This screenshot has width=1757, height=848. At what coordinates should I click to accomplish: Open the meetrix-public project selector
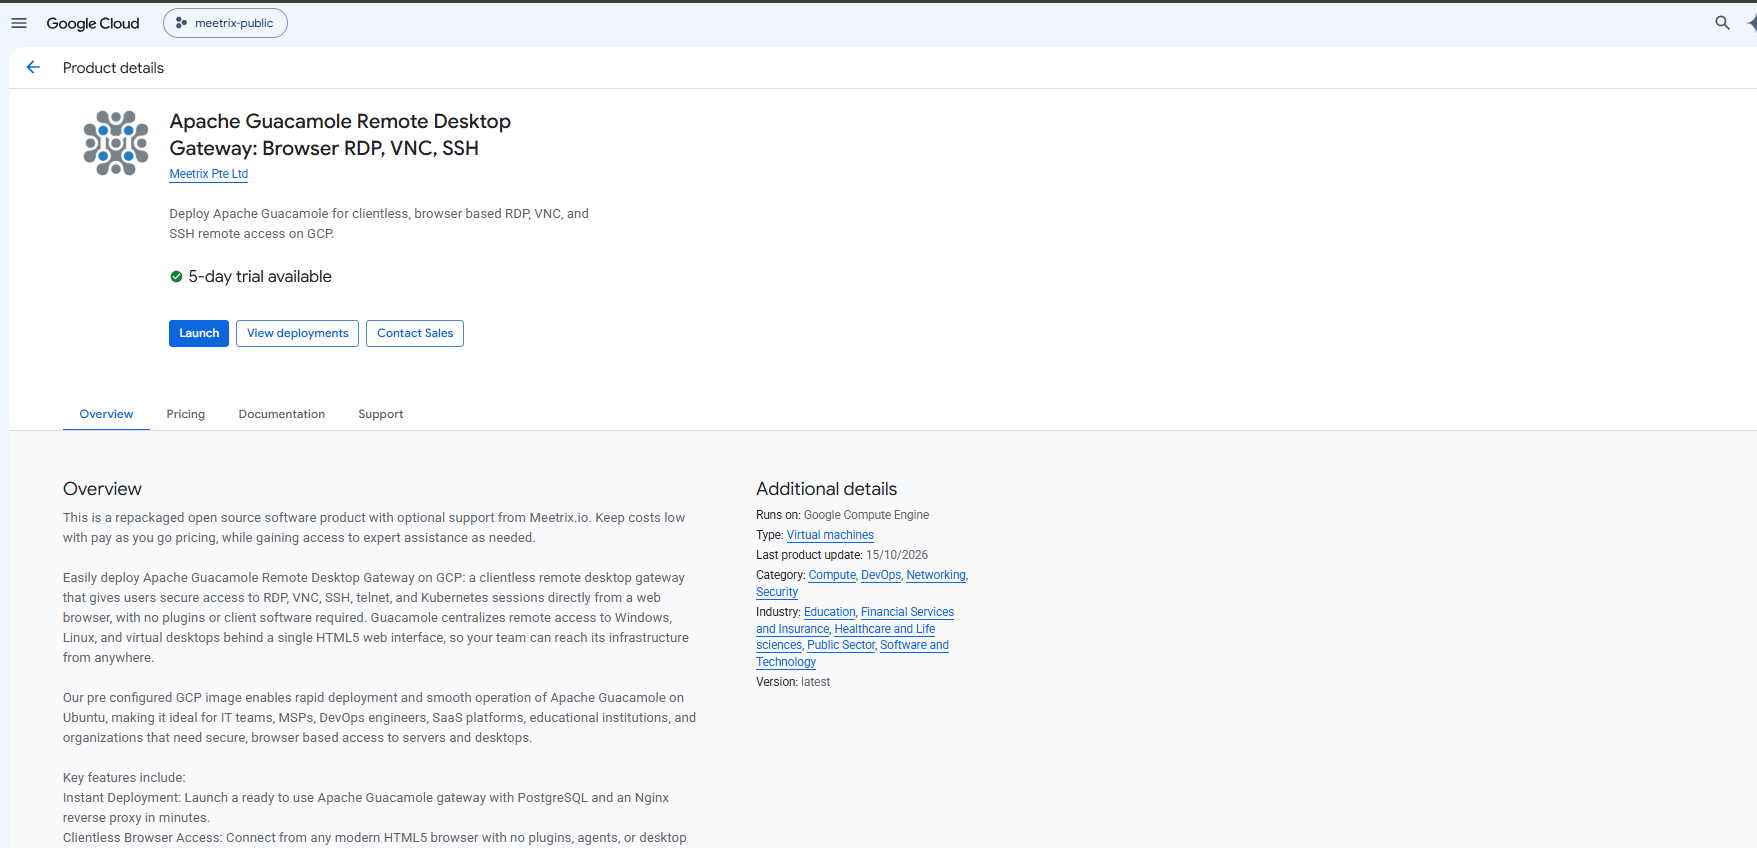point(225,23)
